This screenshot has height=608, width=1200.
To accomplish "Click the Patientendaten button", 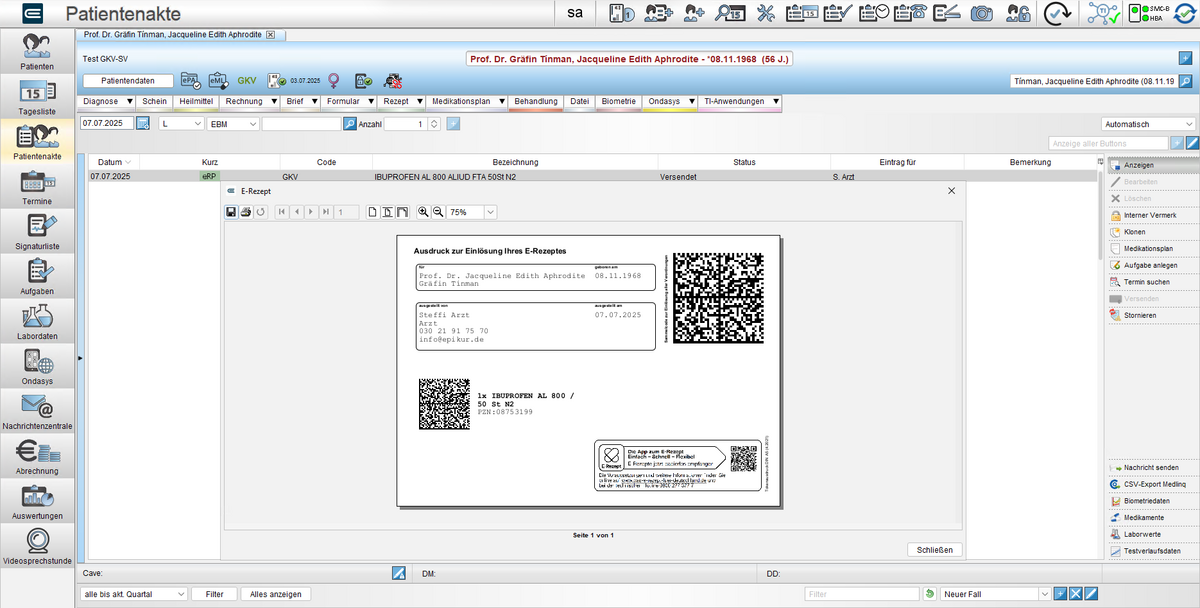I will (128, 81).
